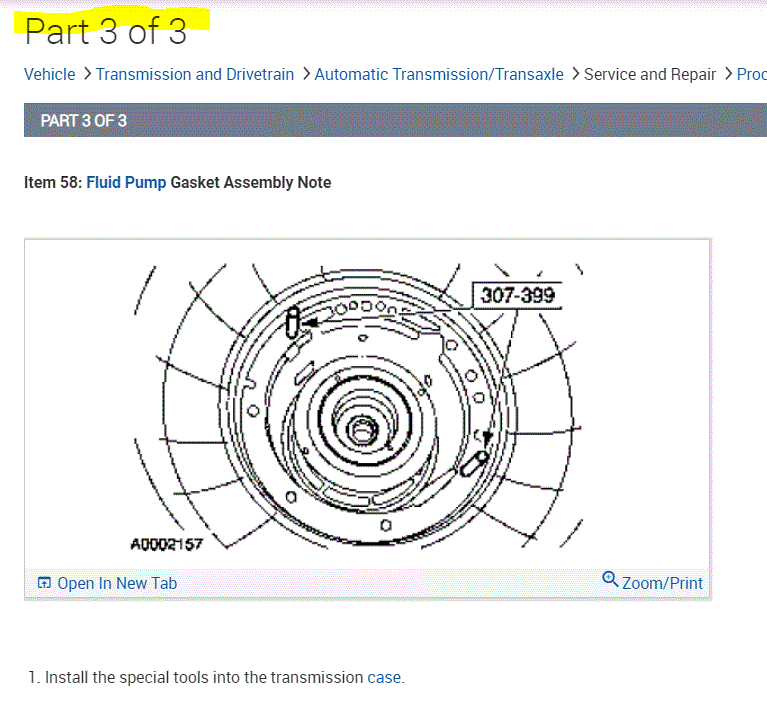Click the Open In New Tab icon

pos(44,583)
